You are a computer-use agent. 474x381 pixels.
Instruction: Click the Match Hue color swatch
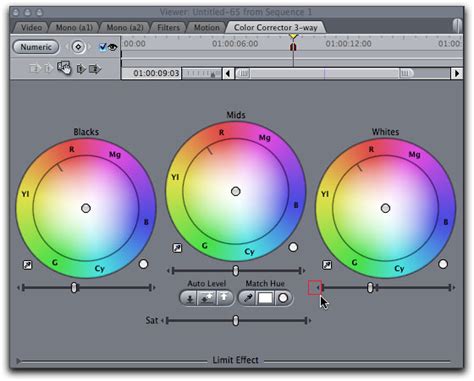click(265, 298)
